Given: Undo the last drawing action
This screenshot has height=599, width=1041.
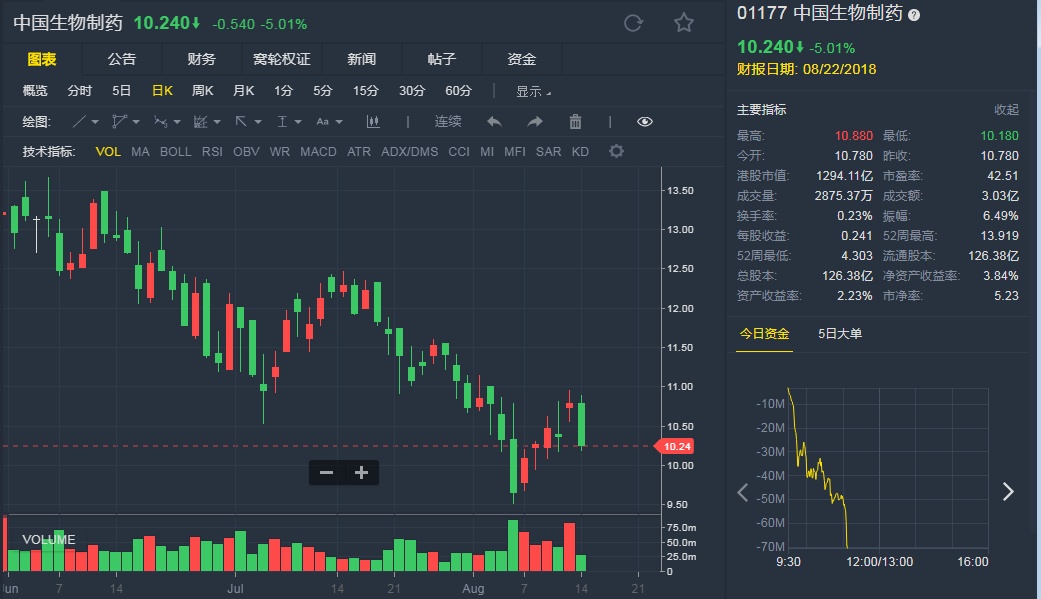Looking at the screenshot, I should [494, 122].
